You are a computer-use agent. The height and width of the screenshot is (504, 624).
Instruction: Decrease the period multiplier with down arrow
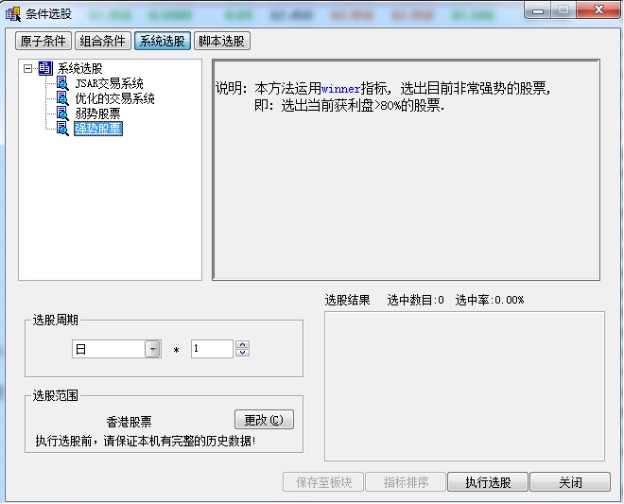242,353
